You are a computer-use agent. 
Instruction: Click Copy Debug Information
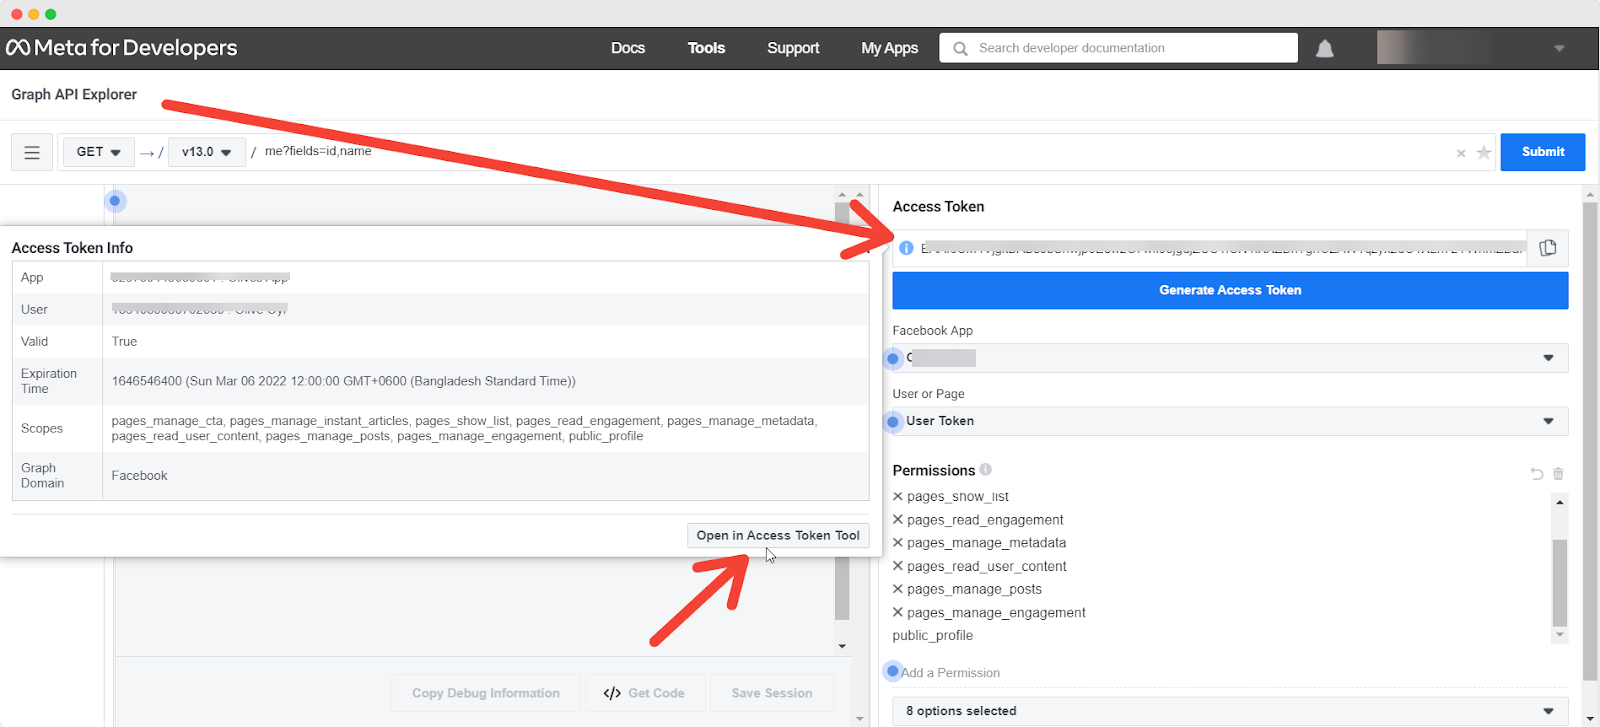coord(486,693)
